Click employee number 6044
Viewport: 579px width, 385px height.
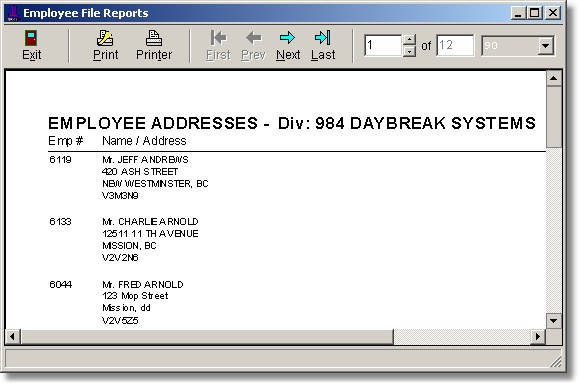point(61,284)
